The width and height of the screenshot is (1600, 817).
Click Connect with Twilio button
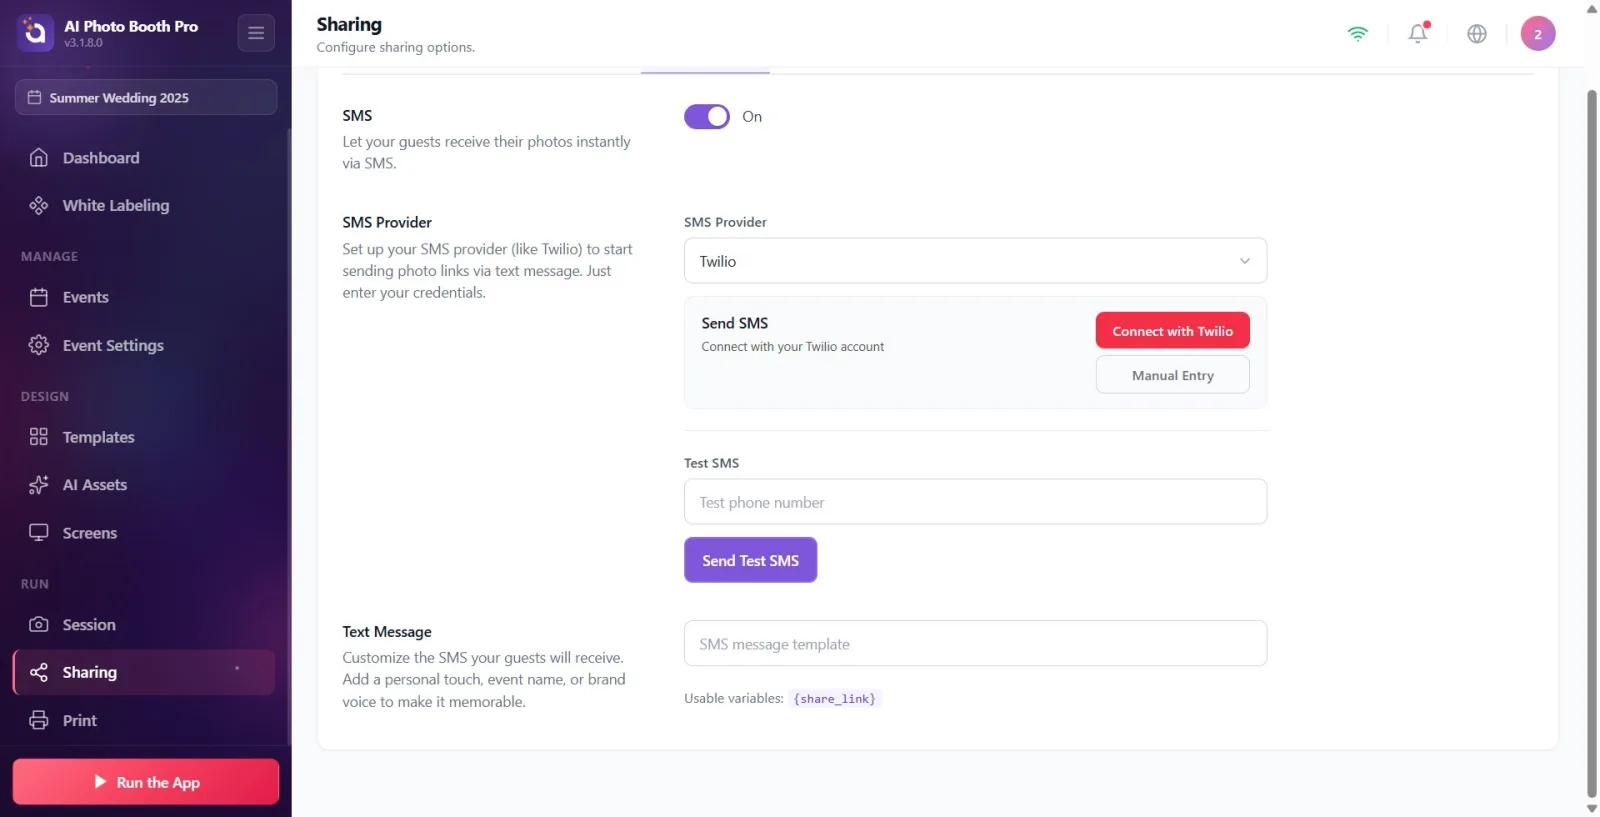coord(1172,331)
